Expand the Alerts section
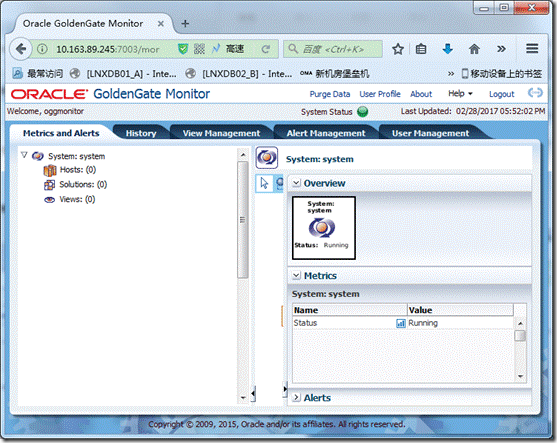Viewport: 557px width, 443px height. (296, 398)
